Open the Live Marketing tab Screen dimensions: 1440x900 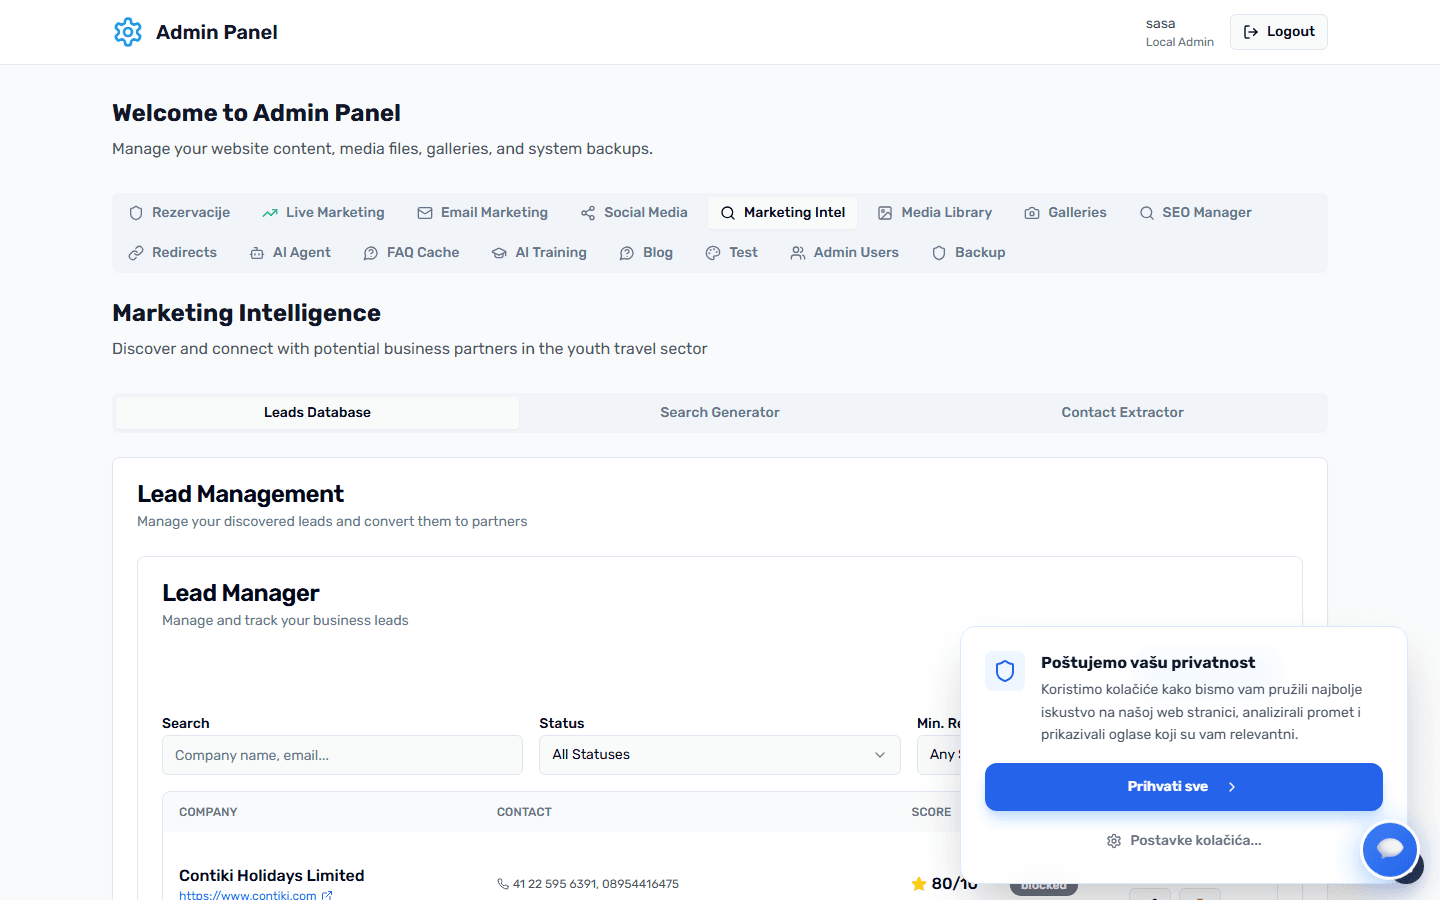coord(323,213)
